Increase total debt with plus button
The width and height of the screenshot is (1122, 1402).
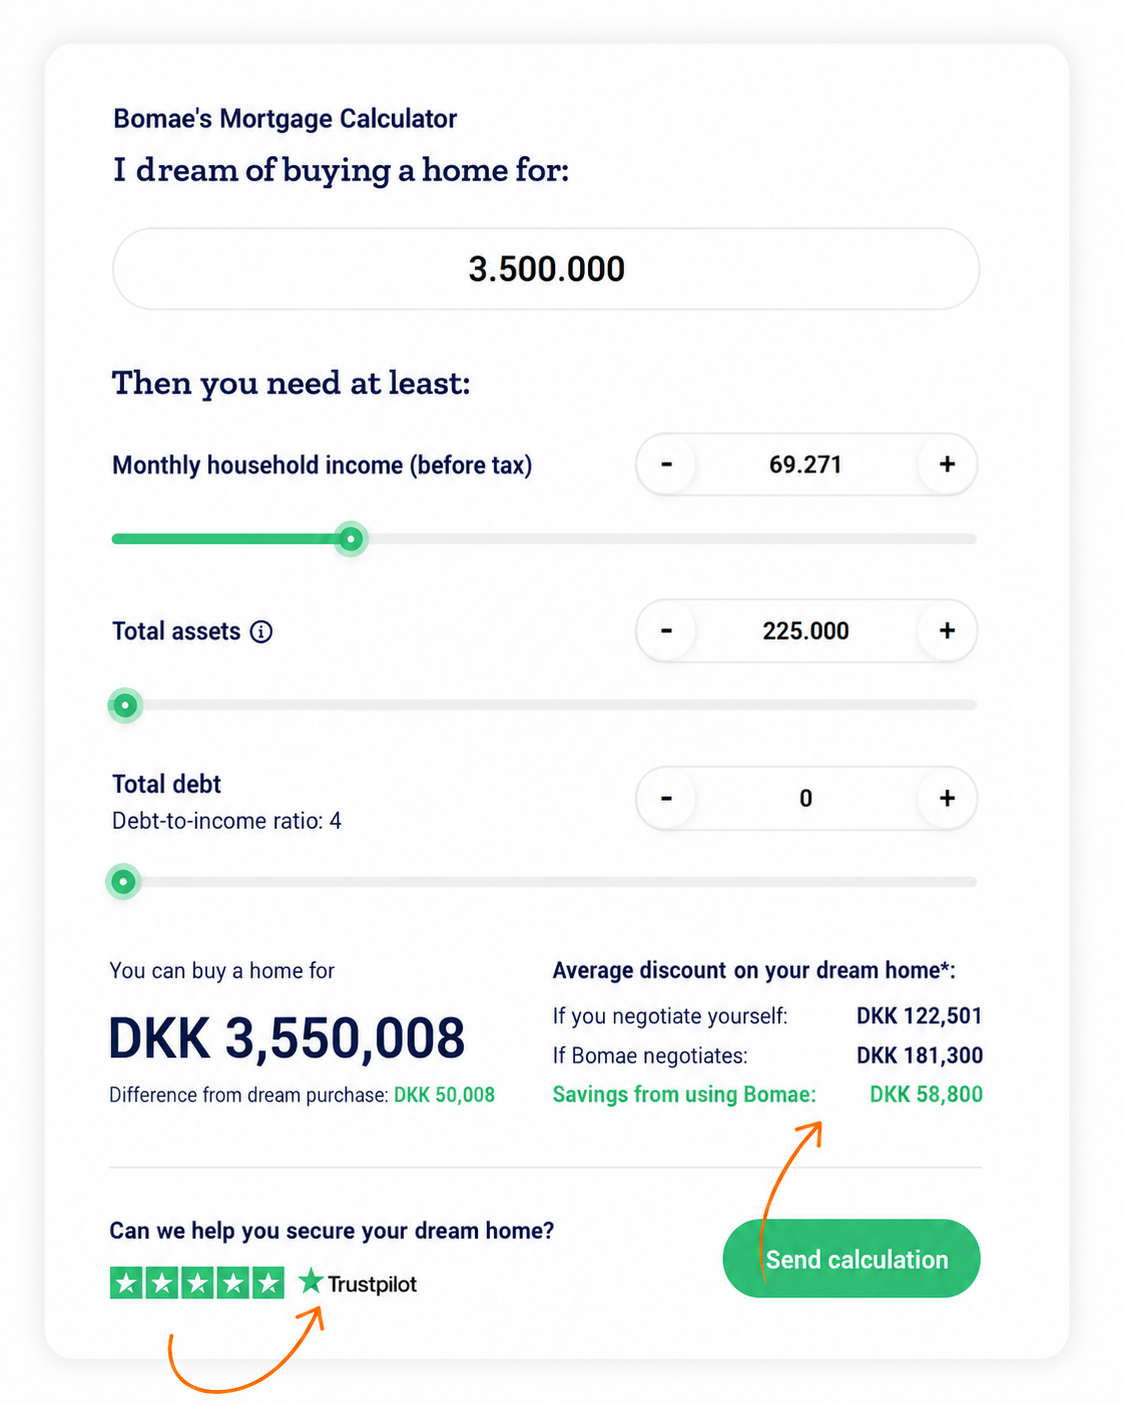(947, 798)
